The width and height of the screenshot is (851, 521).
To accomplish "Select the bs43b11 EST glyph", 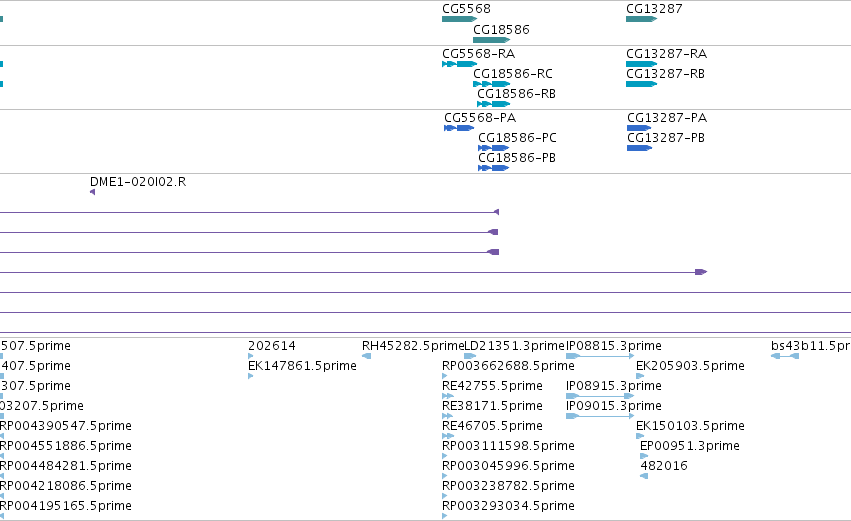I will point(785,357).
